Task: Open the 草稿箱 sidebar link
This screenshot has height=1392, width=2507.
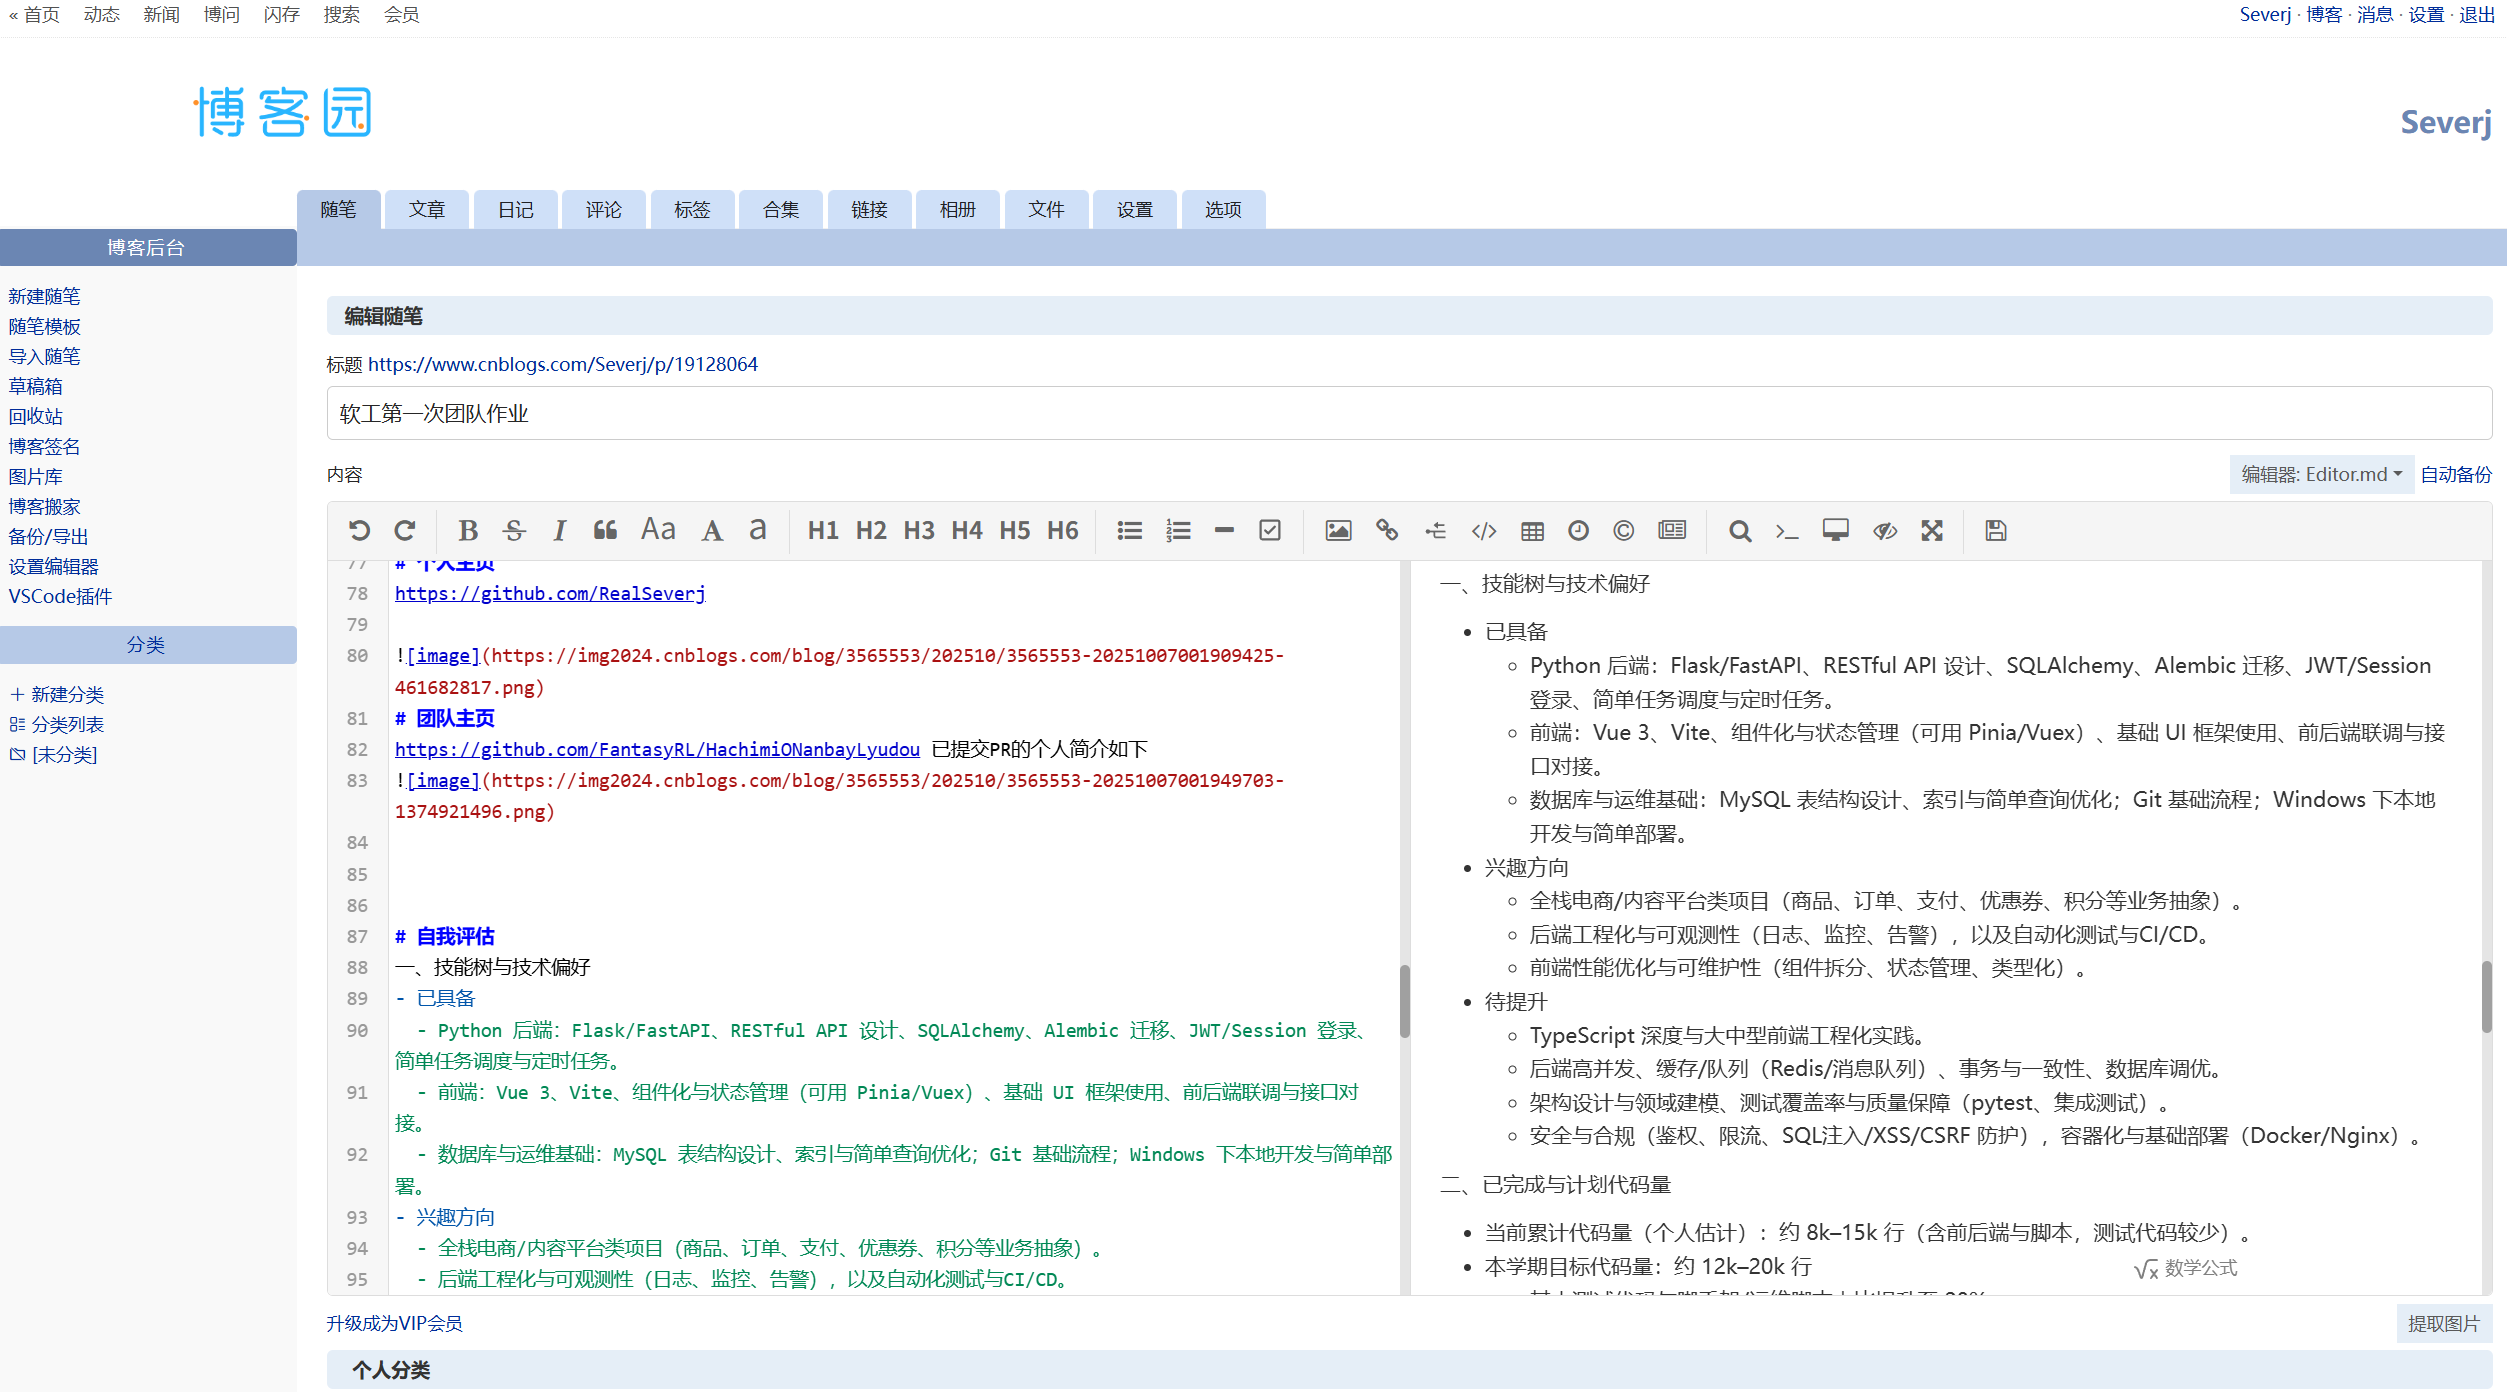Action: (36, 387)
